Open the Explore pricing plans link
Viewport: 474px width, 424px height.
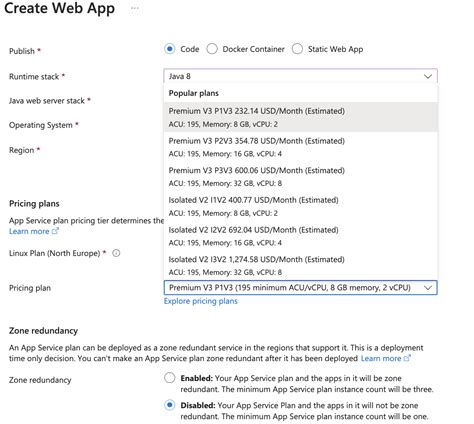[201, 301]
